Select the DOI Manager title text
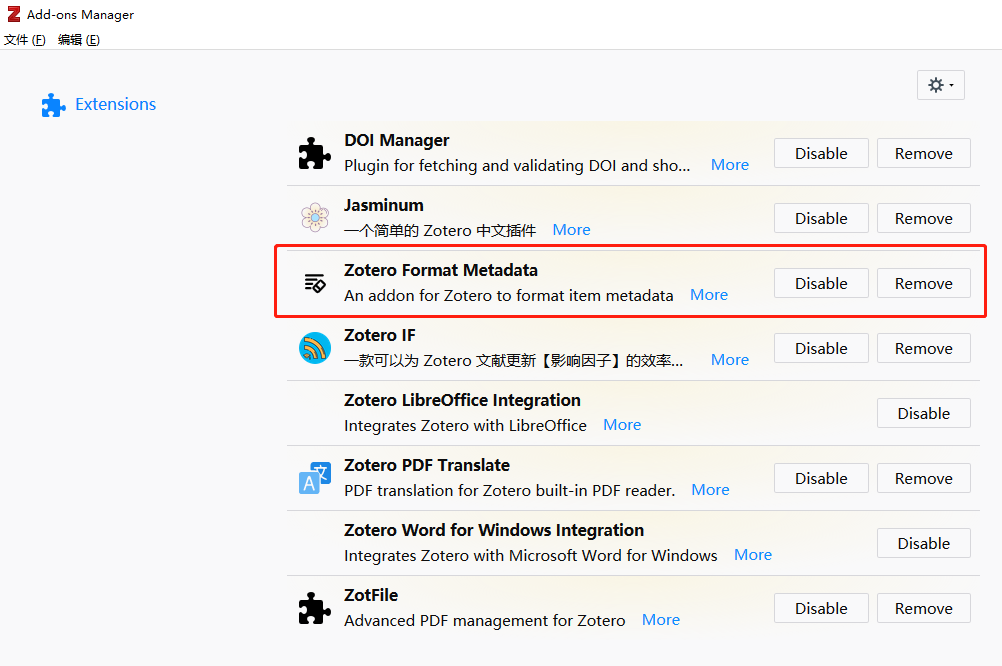The width and height of the screenshot is (1002, 666). [x=396, y=140]
